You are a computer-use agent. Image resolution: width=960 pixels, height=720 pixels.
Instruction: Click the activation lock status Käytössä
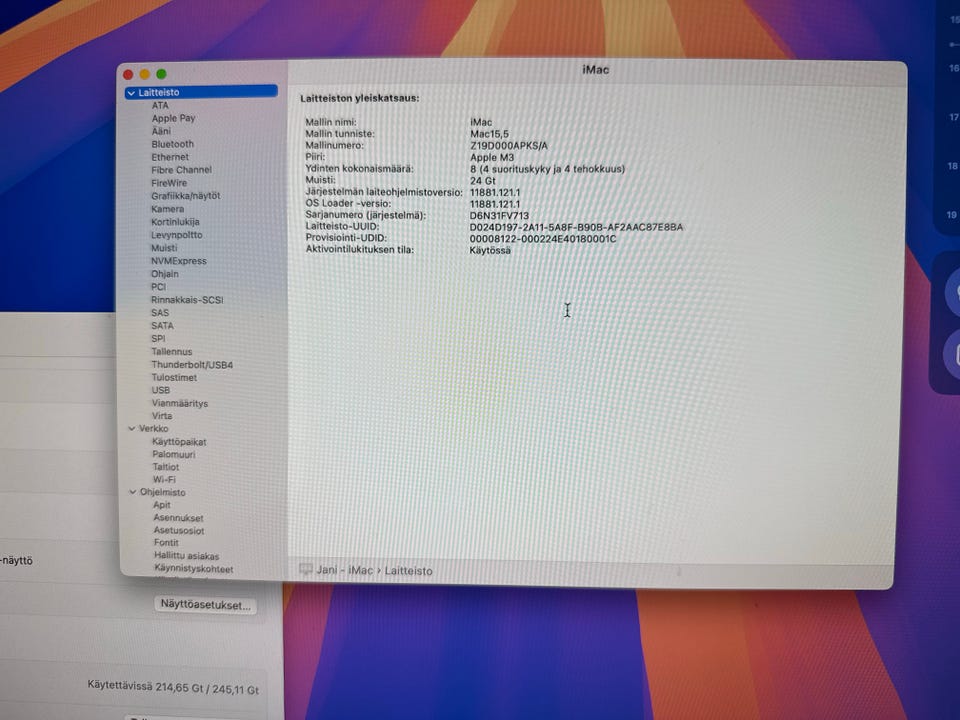tap(490, 250)
